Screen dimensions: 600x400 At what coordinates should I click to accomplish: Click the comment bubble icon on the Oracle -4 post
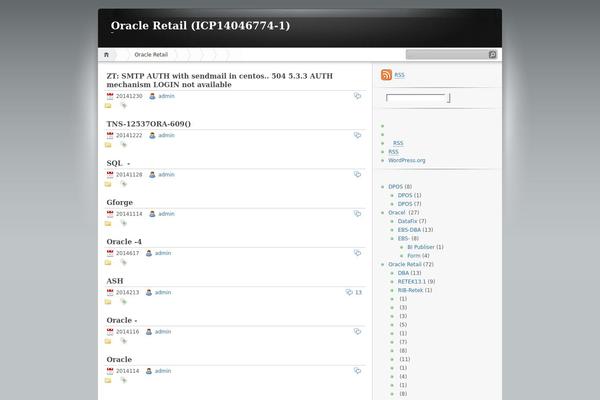click(357, 253)
